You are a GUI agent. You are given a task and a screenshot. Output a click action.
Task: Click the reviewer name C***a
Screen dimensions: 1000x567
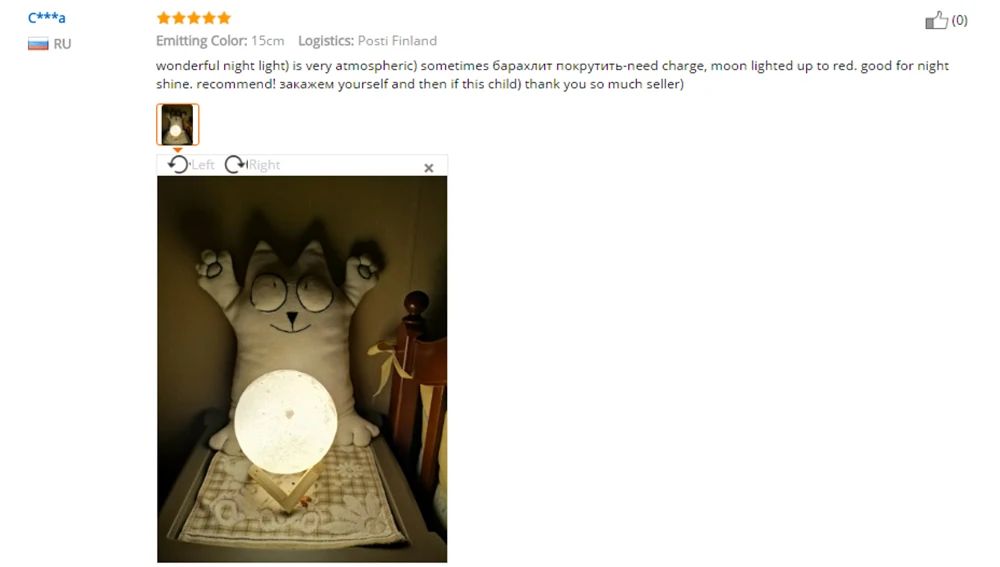click(47, 17)
